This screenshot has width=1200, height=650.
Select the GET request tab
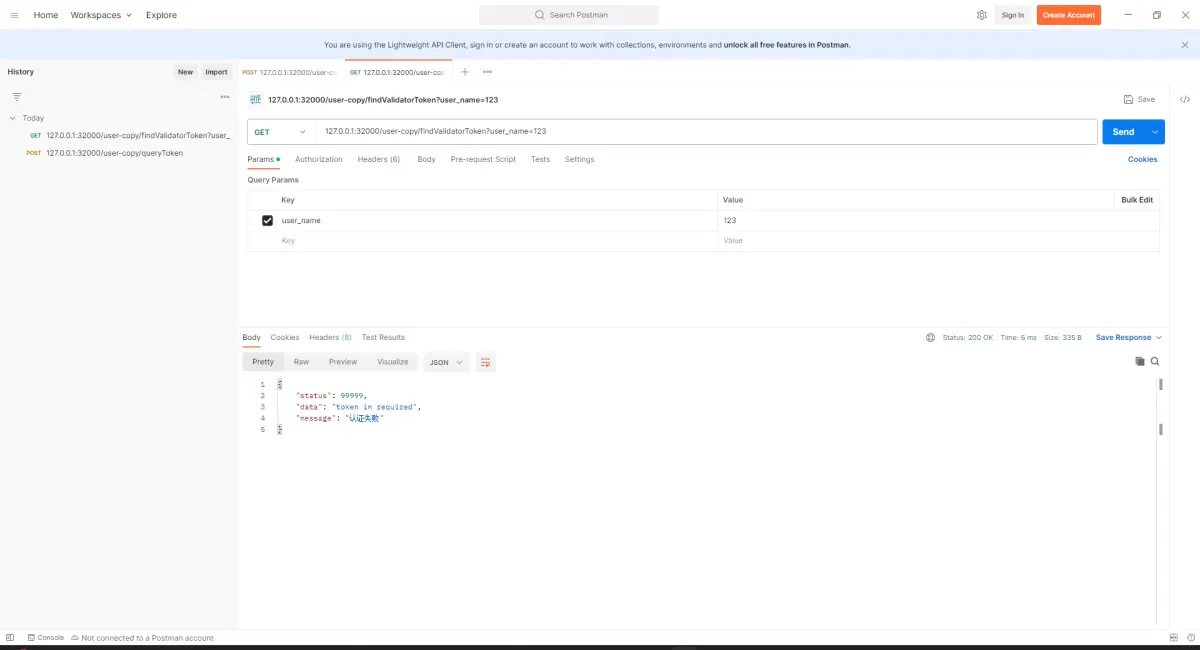pos(398,72)
